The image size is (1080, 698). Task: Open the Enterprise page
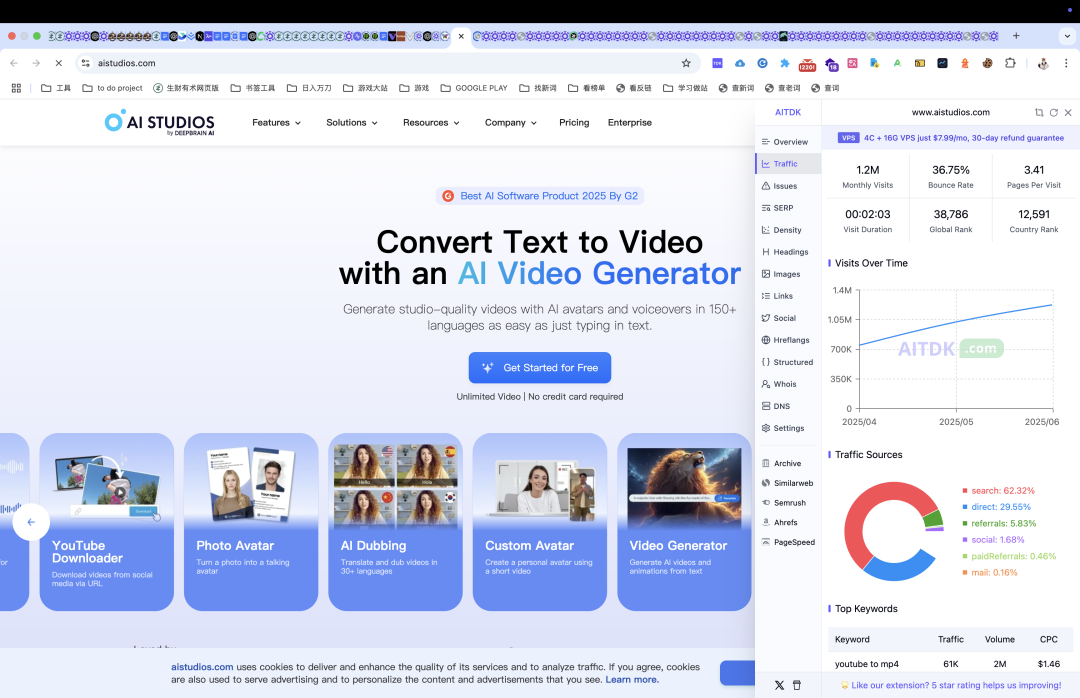point(630,123)
